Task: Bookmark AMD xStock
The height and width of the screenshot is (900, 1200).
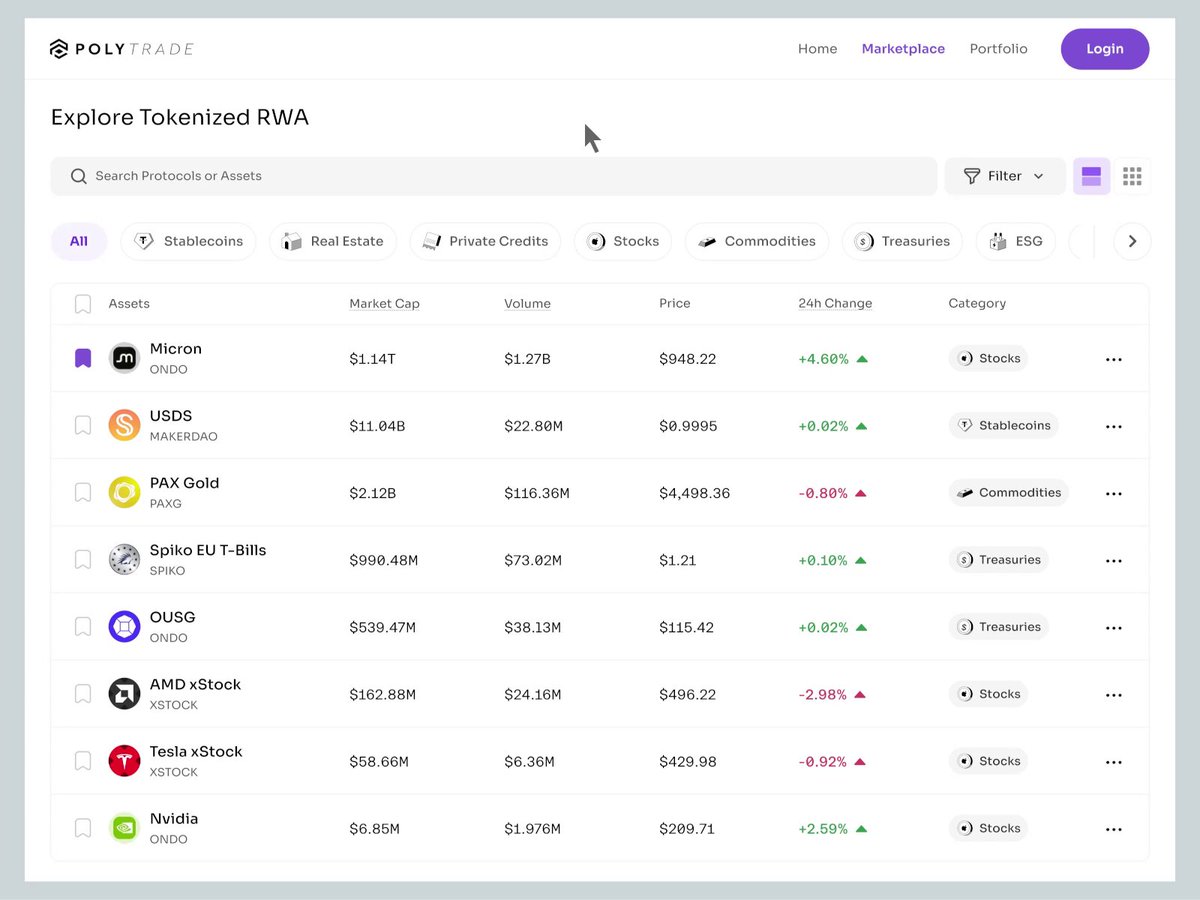Action: click(83, 693)
